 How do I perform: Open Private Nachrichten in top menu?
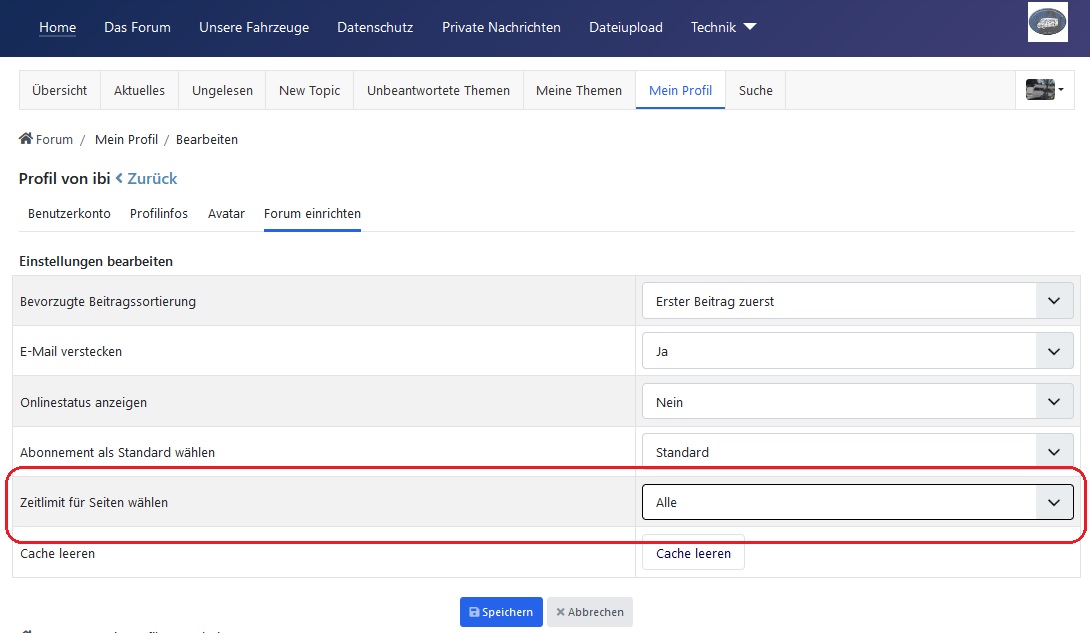501,27
